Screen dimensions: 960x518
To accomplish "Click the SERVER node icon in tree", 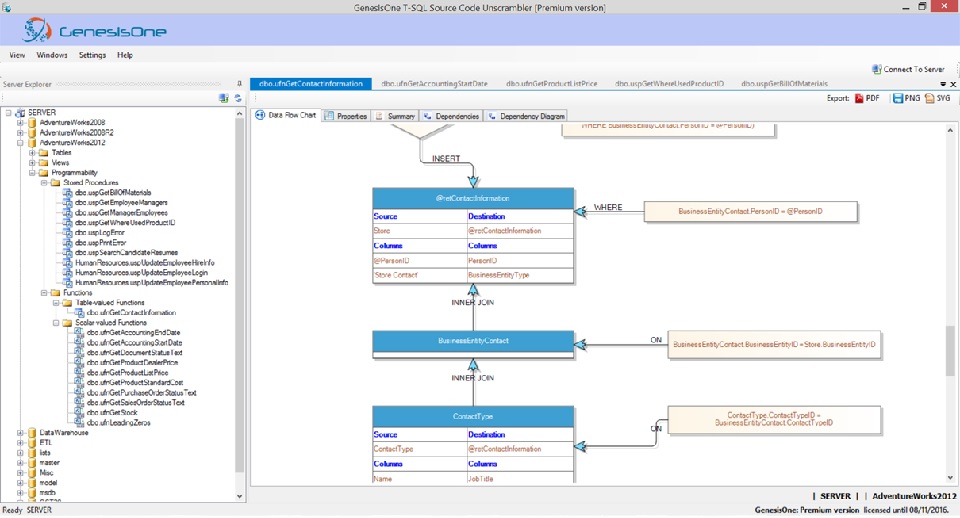I will click(x=20, y=113).
